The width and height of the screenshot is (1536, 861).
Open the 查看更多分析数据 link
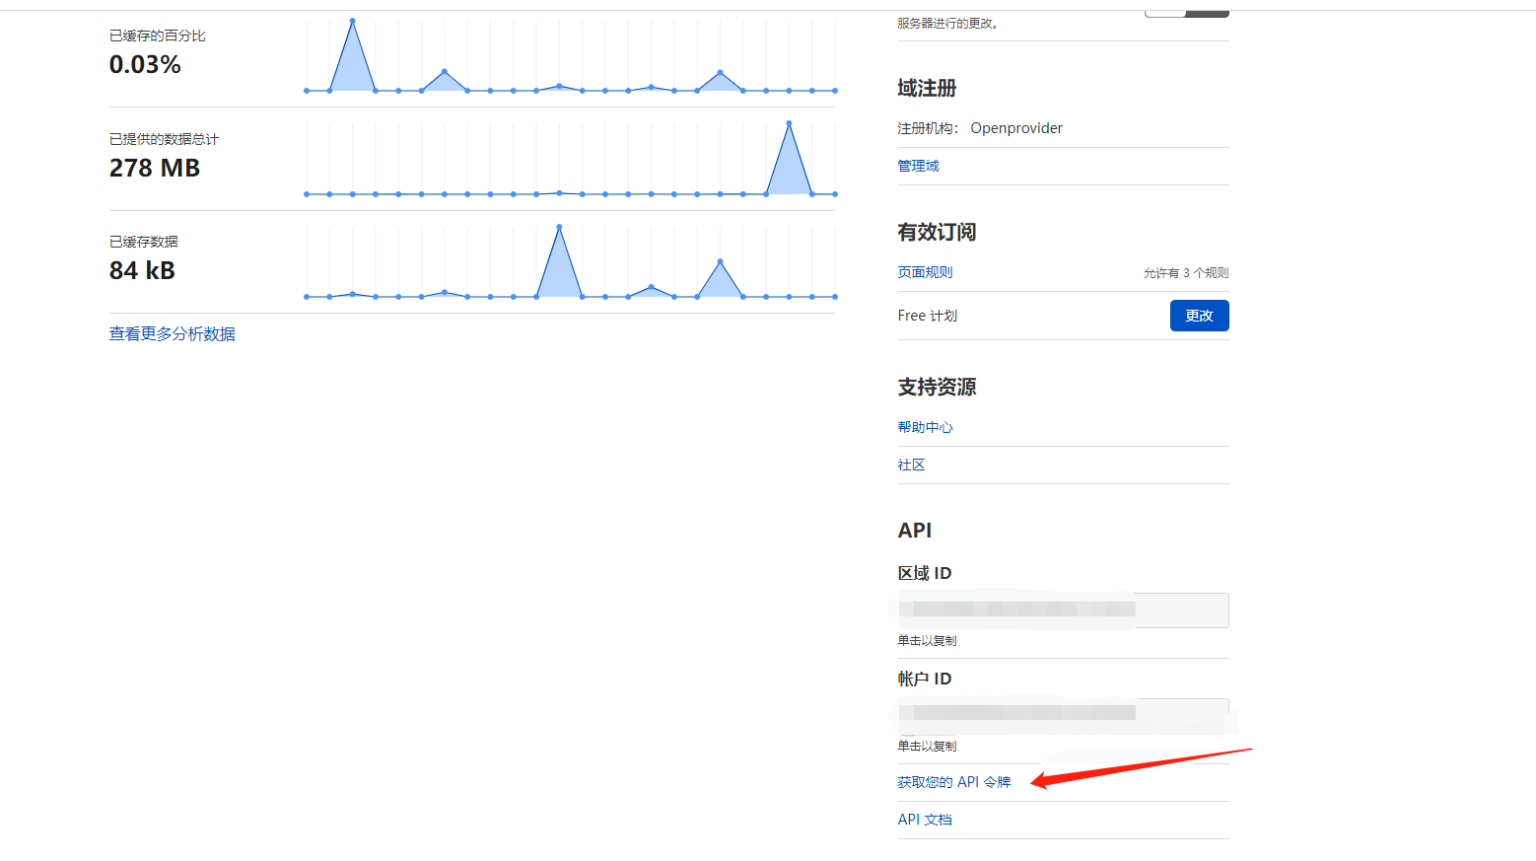point(172,334)
